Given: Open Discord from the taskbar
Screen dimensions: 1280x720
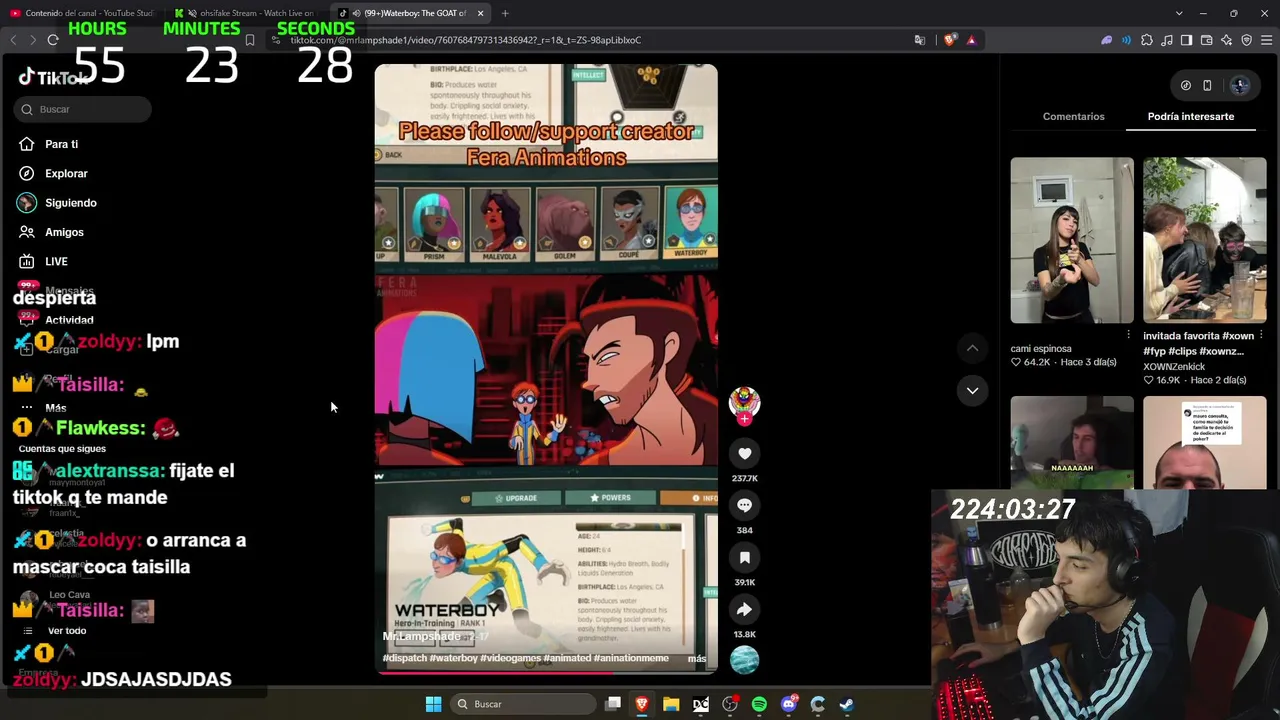Looking at the screenshot, I should (x=788, y=704).
